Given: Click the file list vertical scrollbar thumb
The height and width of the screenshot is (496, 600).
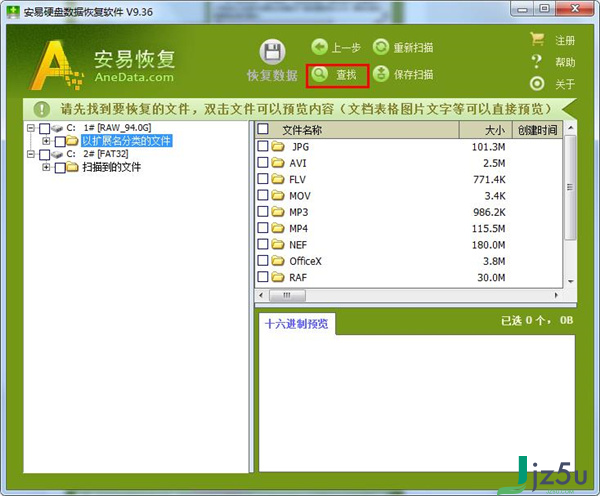Looking at the screenshot, I should [570, 187].
